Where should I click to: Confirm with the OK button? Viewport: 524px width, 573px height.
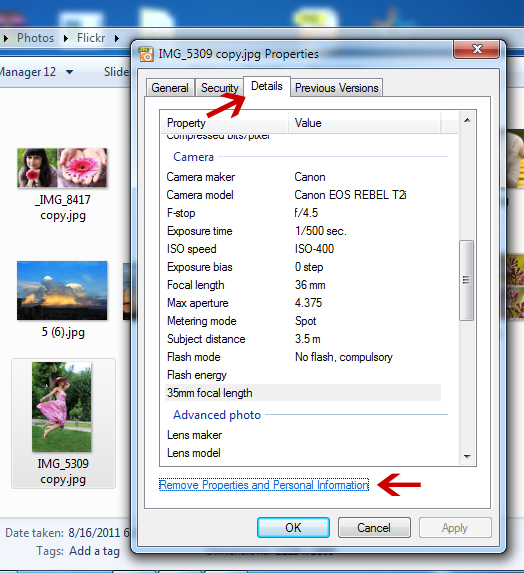point(293,528)
